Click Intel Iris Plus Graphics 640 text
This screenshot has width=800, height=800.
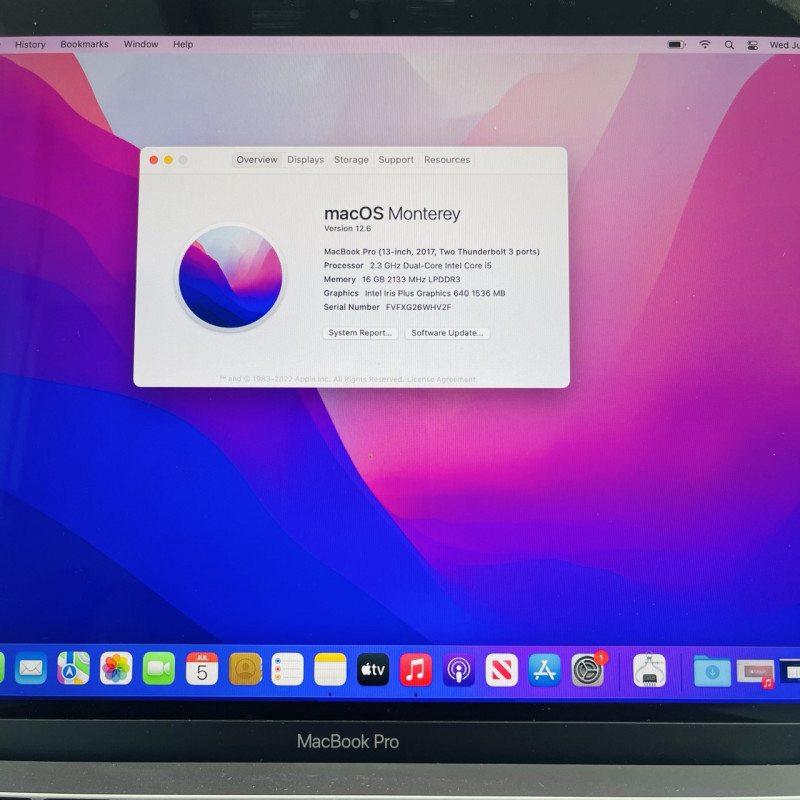pyautogui.click(x=435, y=293)
